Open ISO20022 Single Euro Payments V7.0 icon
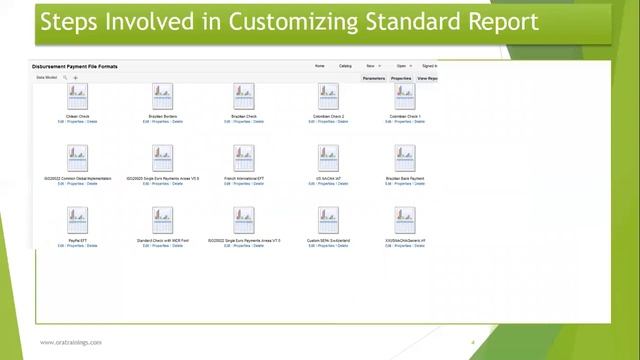The image size is (640, 360). click(244, 220)
